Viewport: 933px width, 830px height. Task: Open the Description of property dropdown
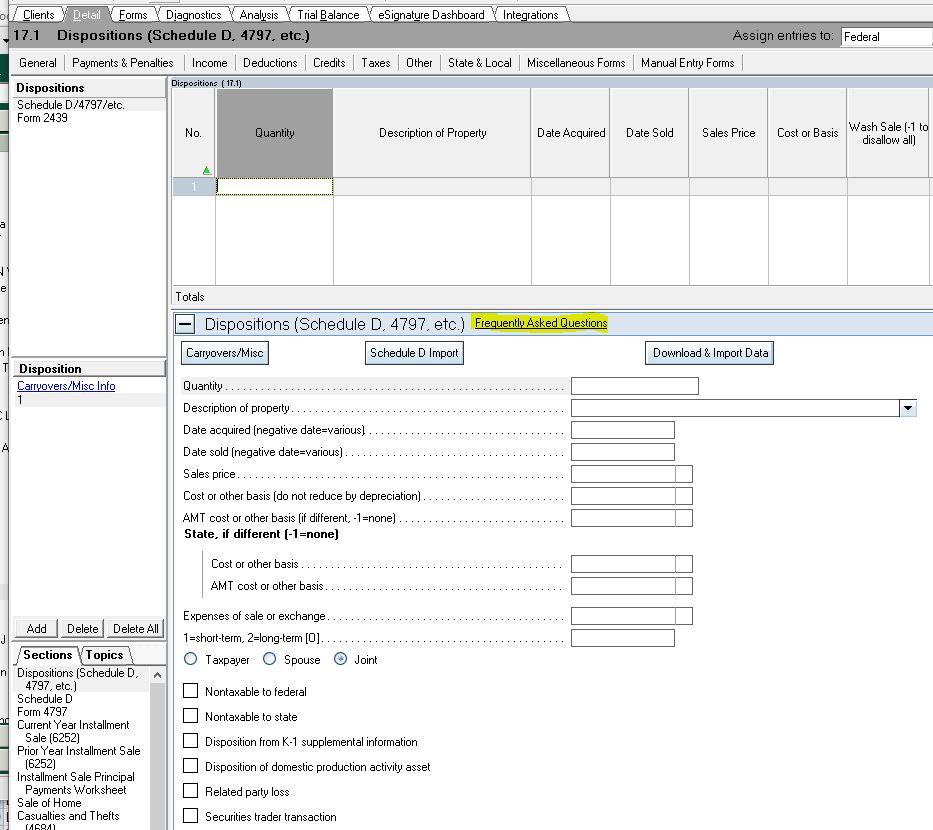(x=908, y=408)
